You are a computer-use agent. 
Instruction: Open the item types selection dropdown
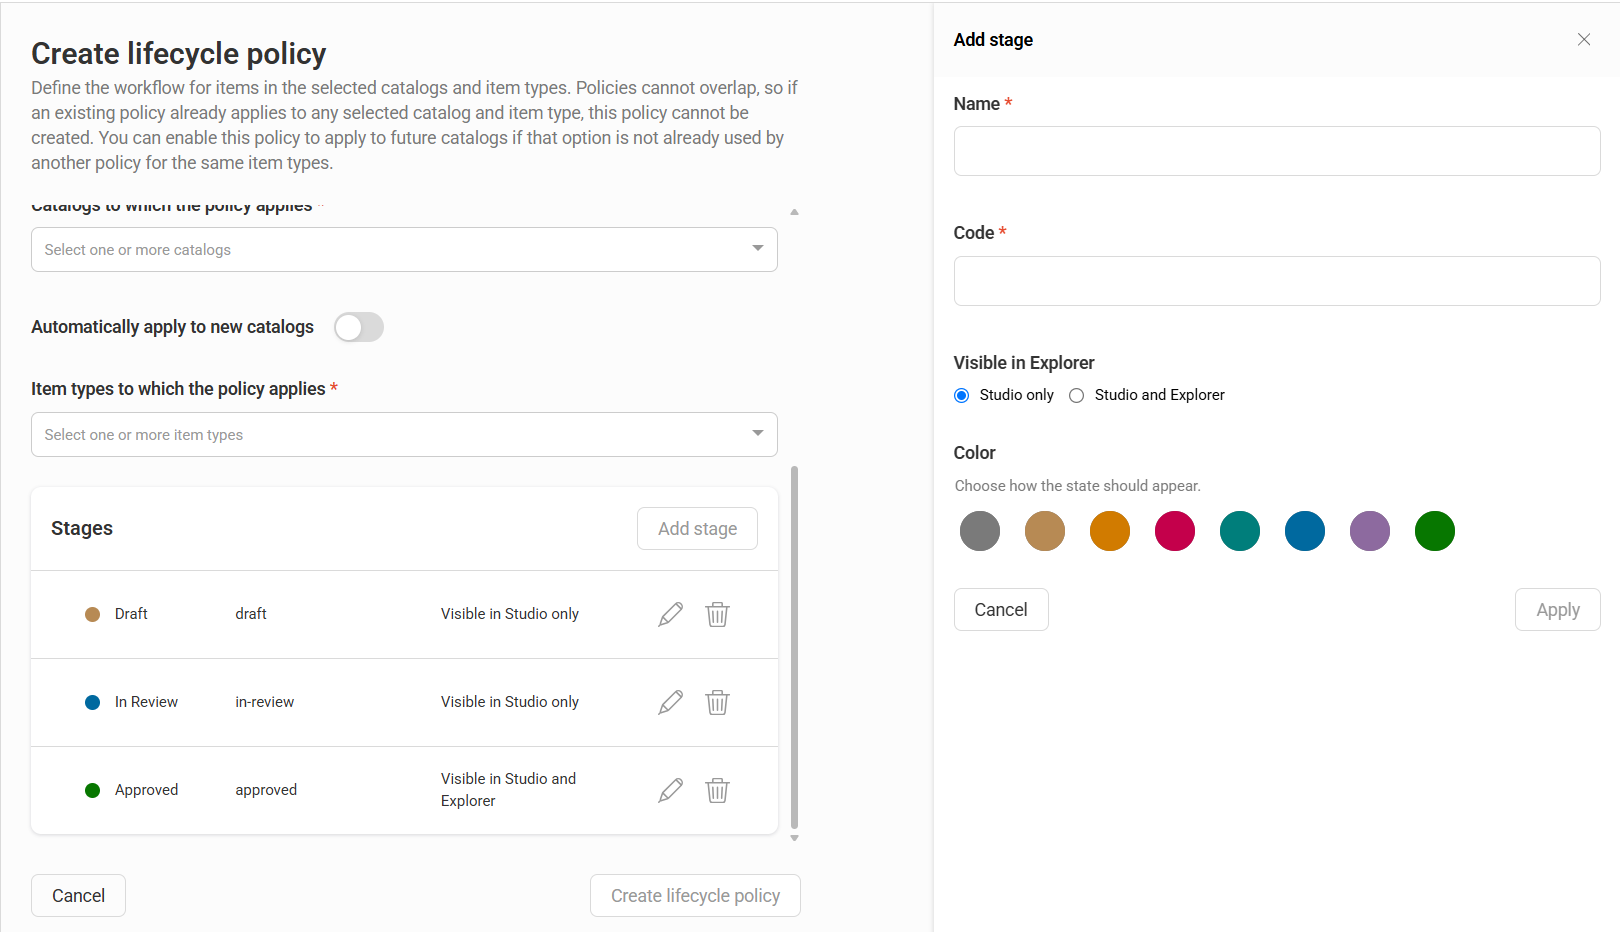coord(404,435)
